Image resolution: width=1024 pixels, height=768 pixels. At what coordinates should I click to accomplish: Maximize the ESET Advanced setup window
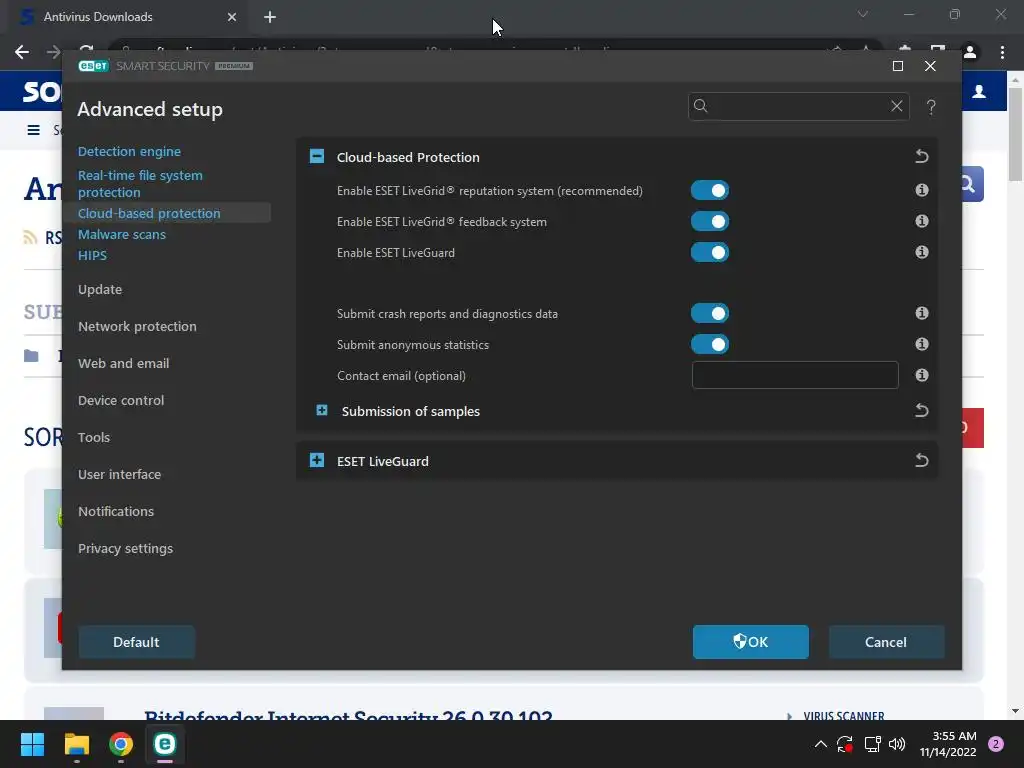pos(897,66)
